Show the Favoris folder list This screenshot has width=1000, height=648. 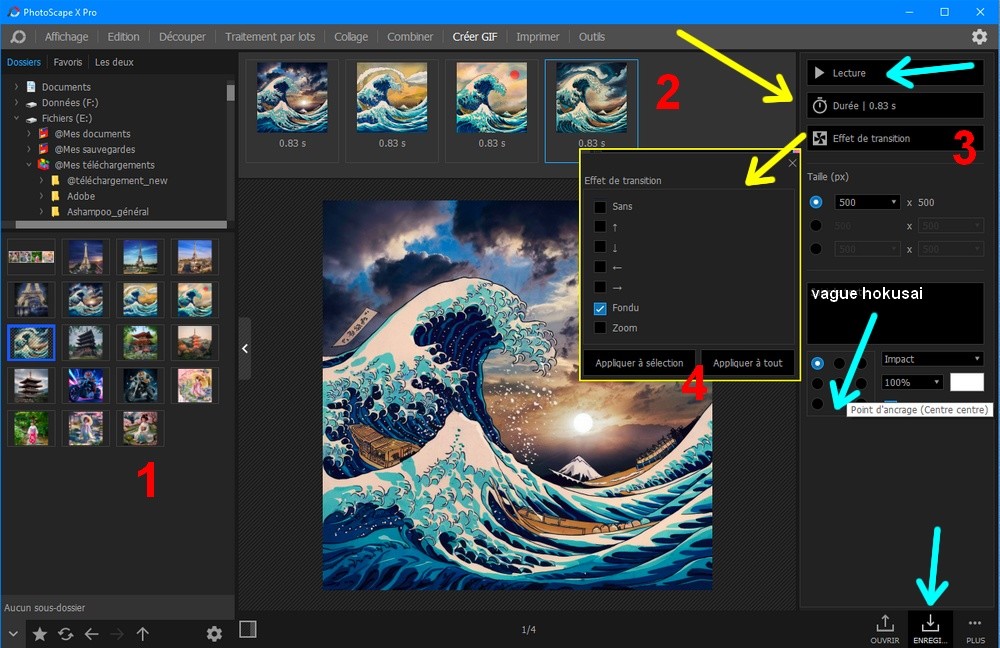[68, 62]
